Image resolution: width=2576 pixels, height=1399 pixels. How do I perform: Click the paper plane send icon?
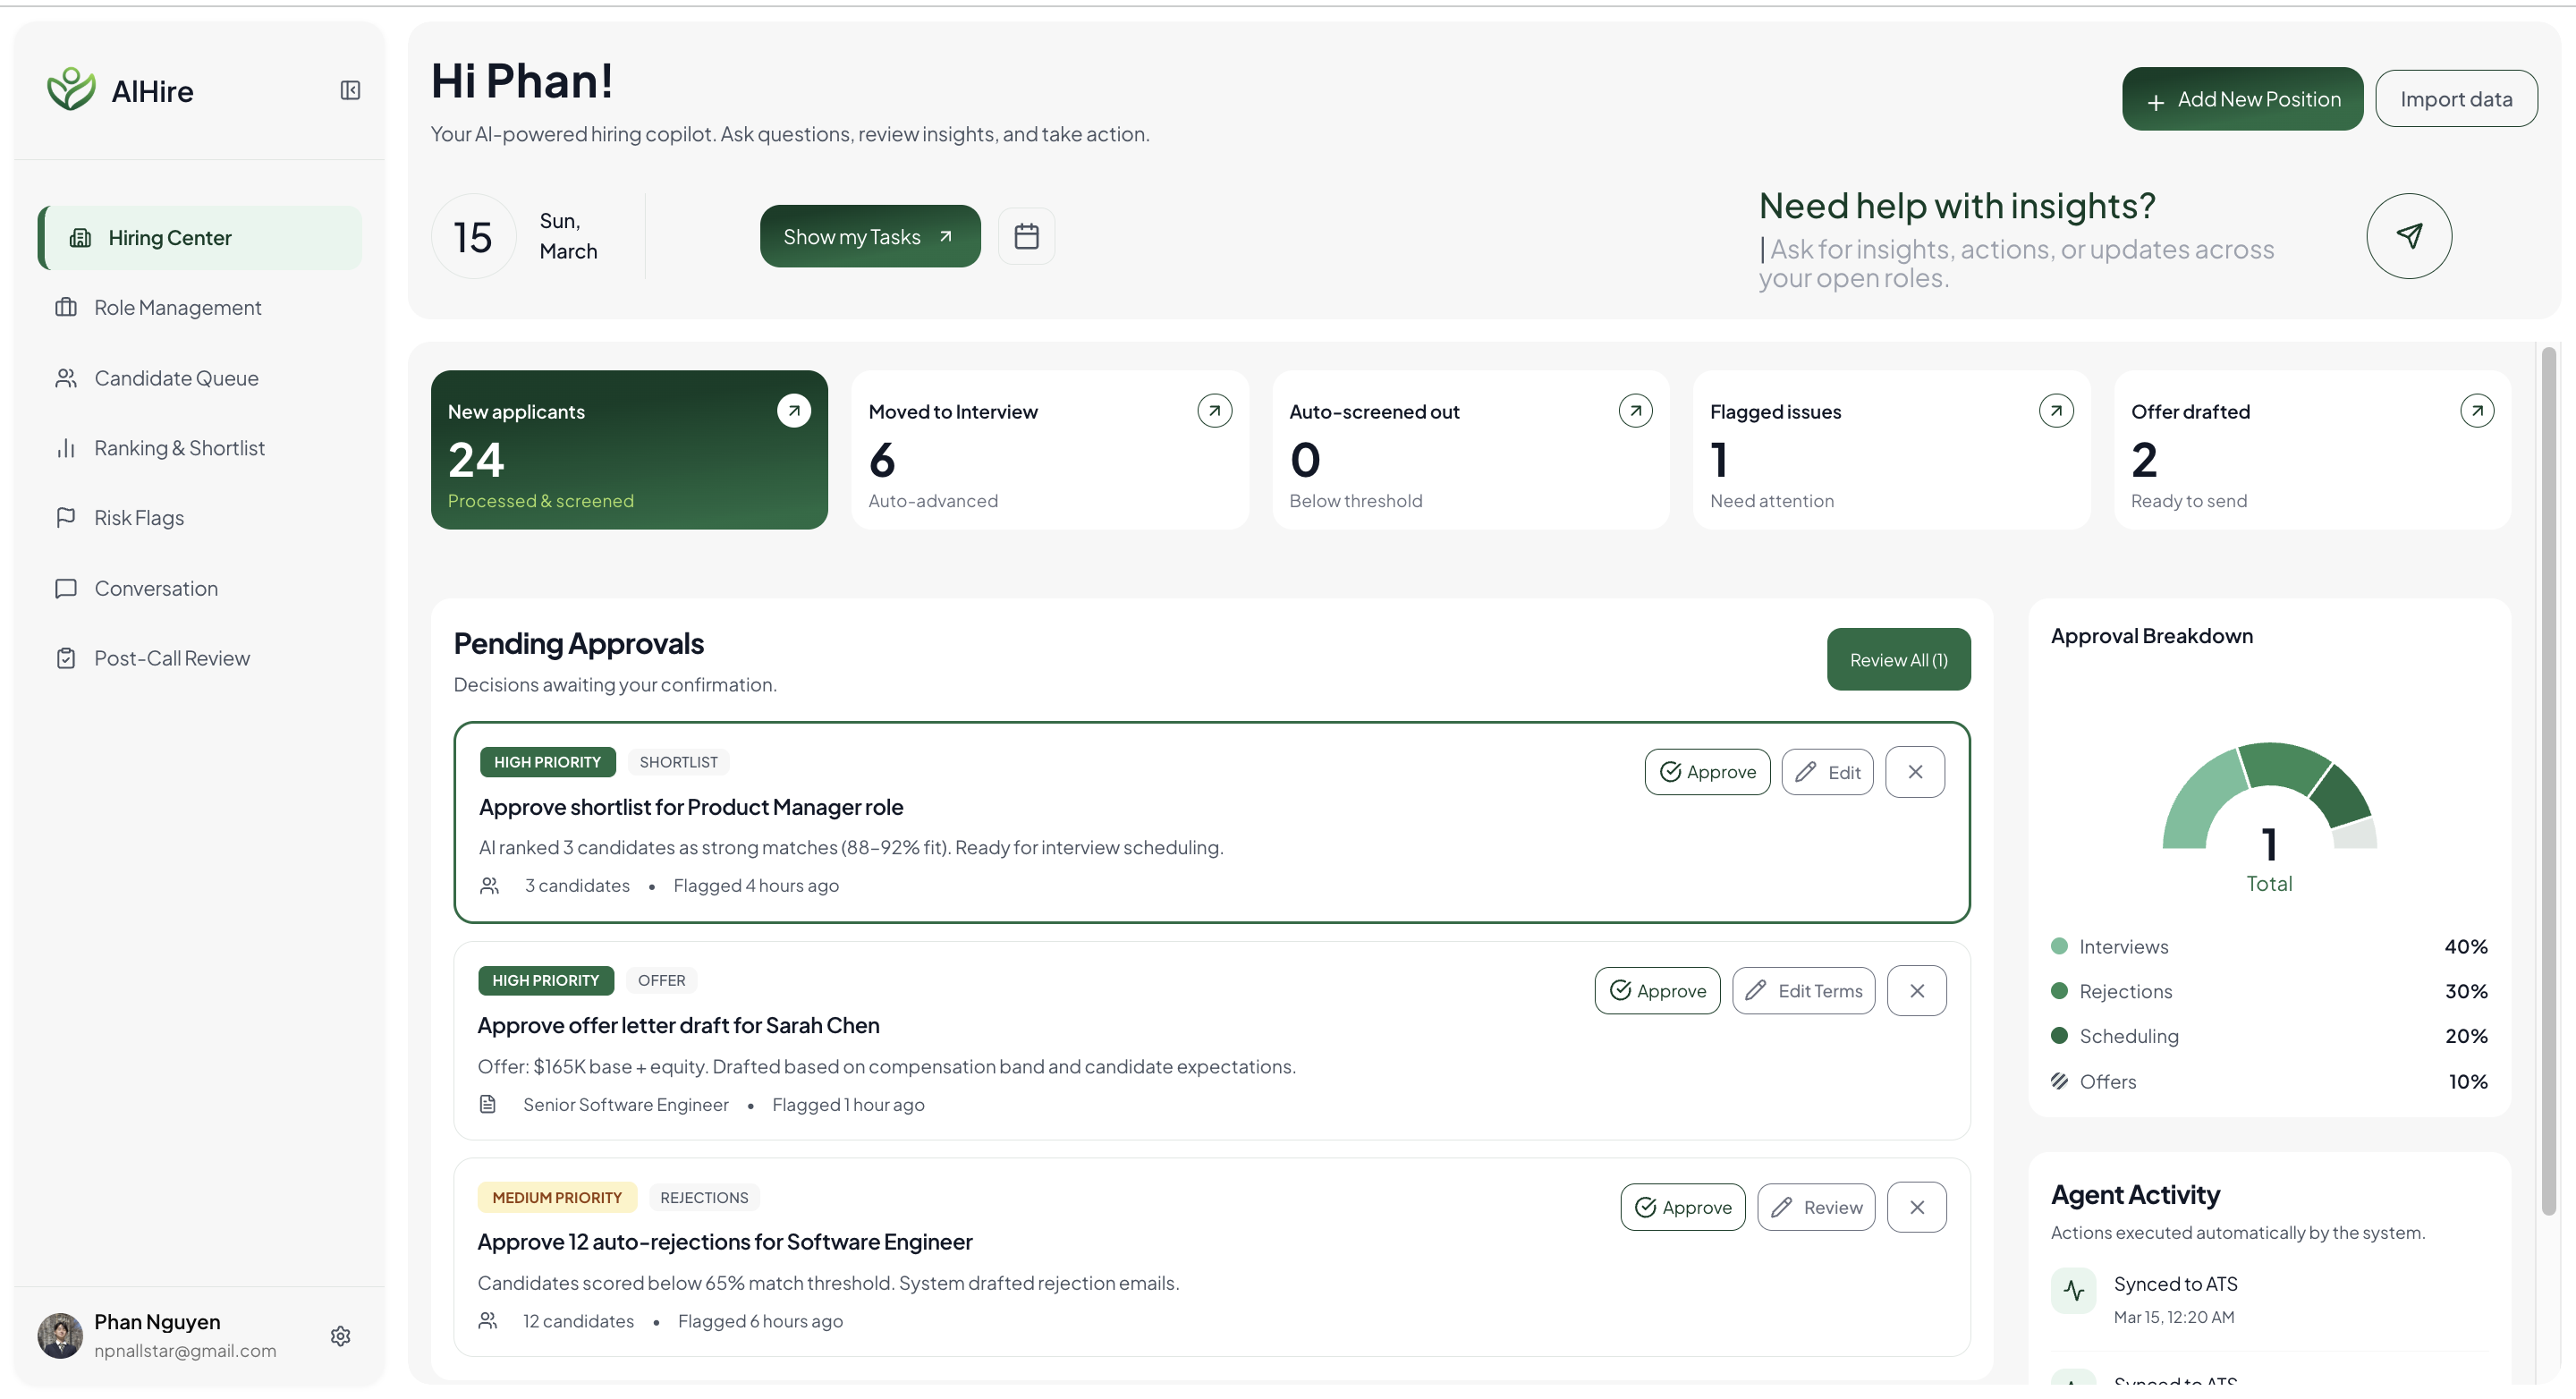click(2408, 236)
